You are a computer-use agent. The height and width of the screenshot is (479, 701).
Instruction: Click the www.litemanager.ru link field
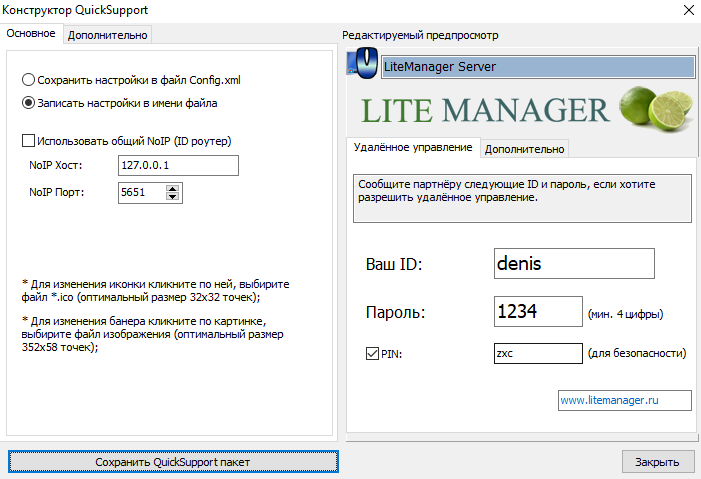point(625,400)
